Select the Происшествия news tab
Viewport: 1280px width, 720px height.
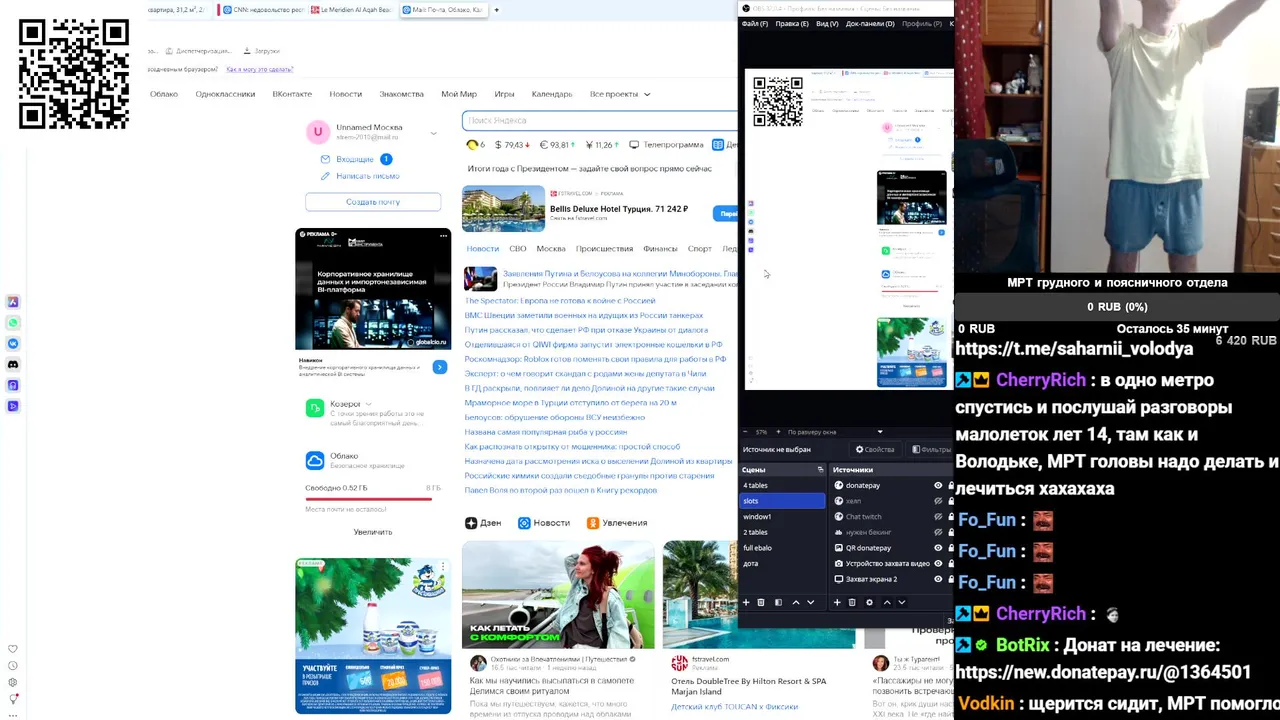(x=604, y=248)
